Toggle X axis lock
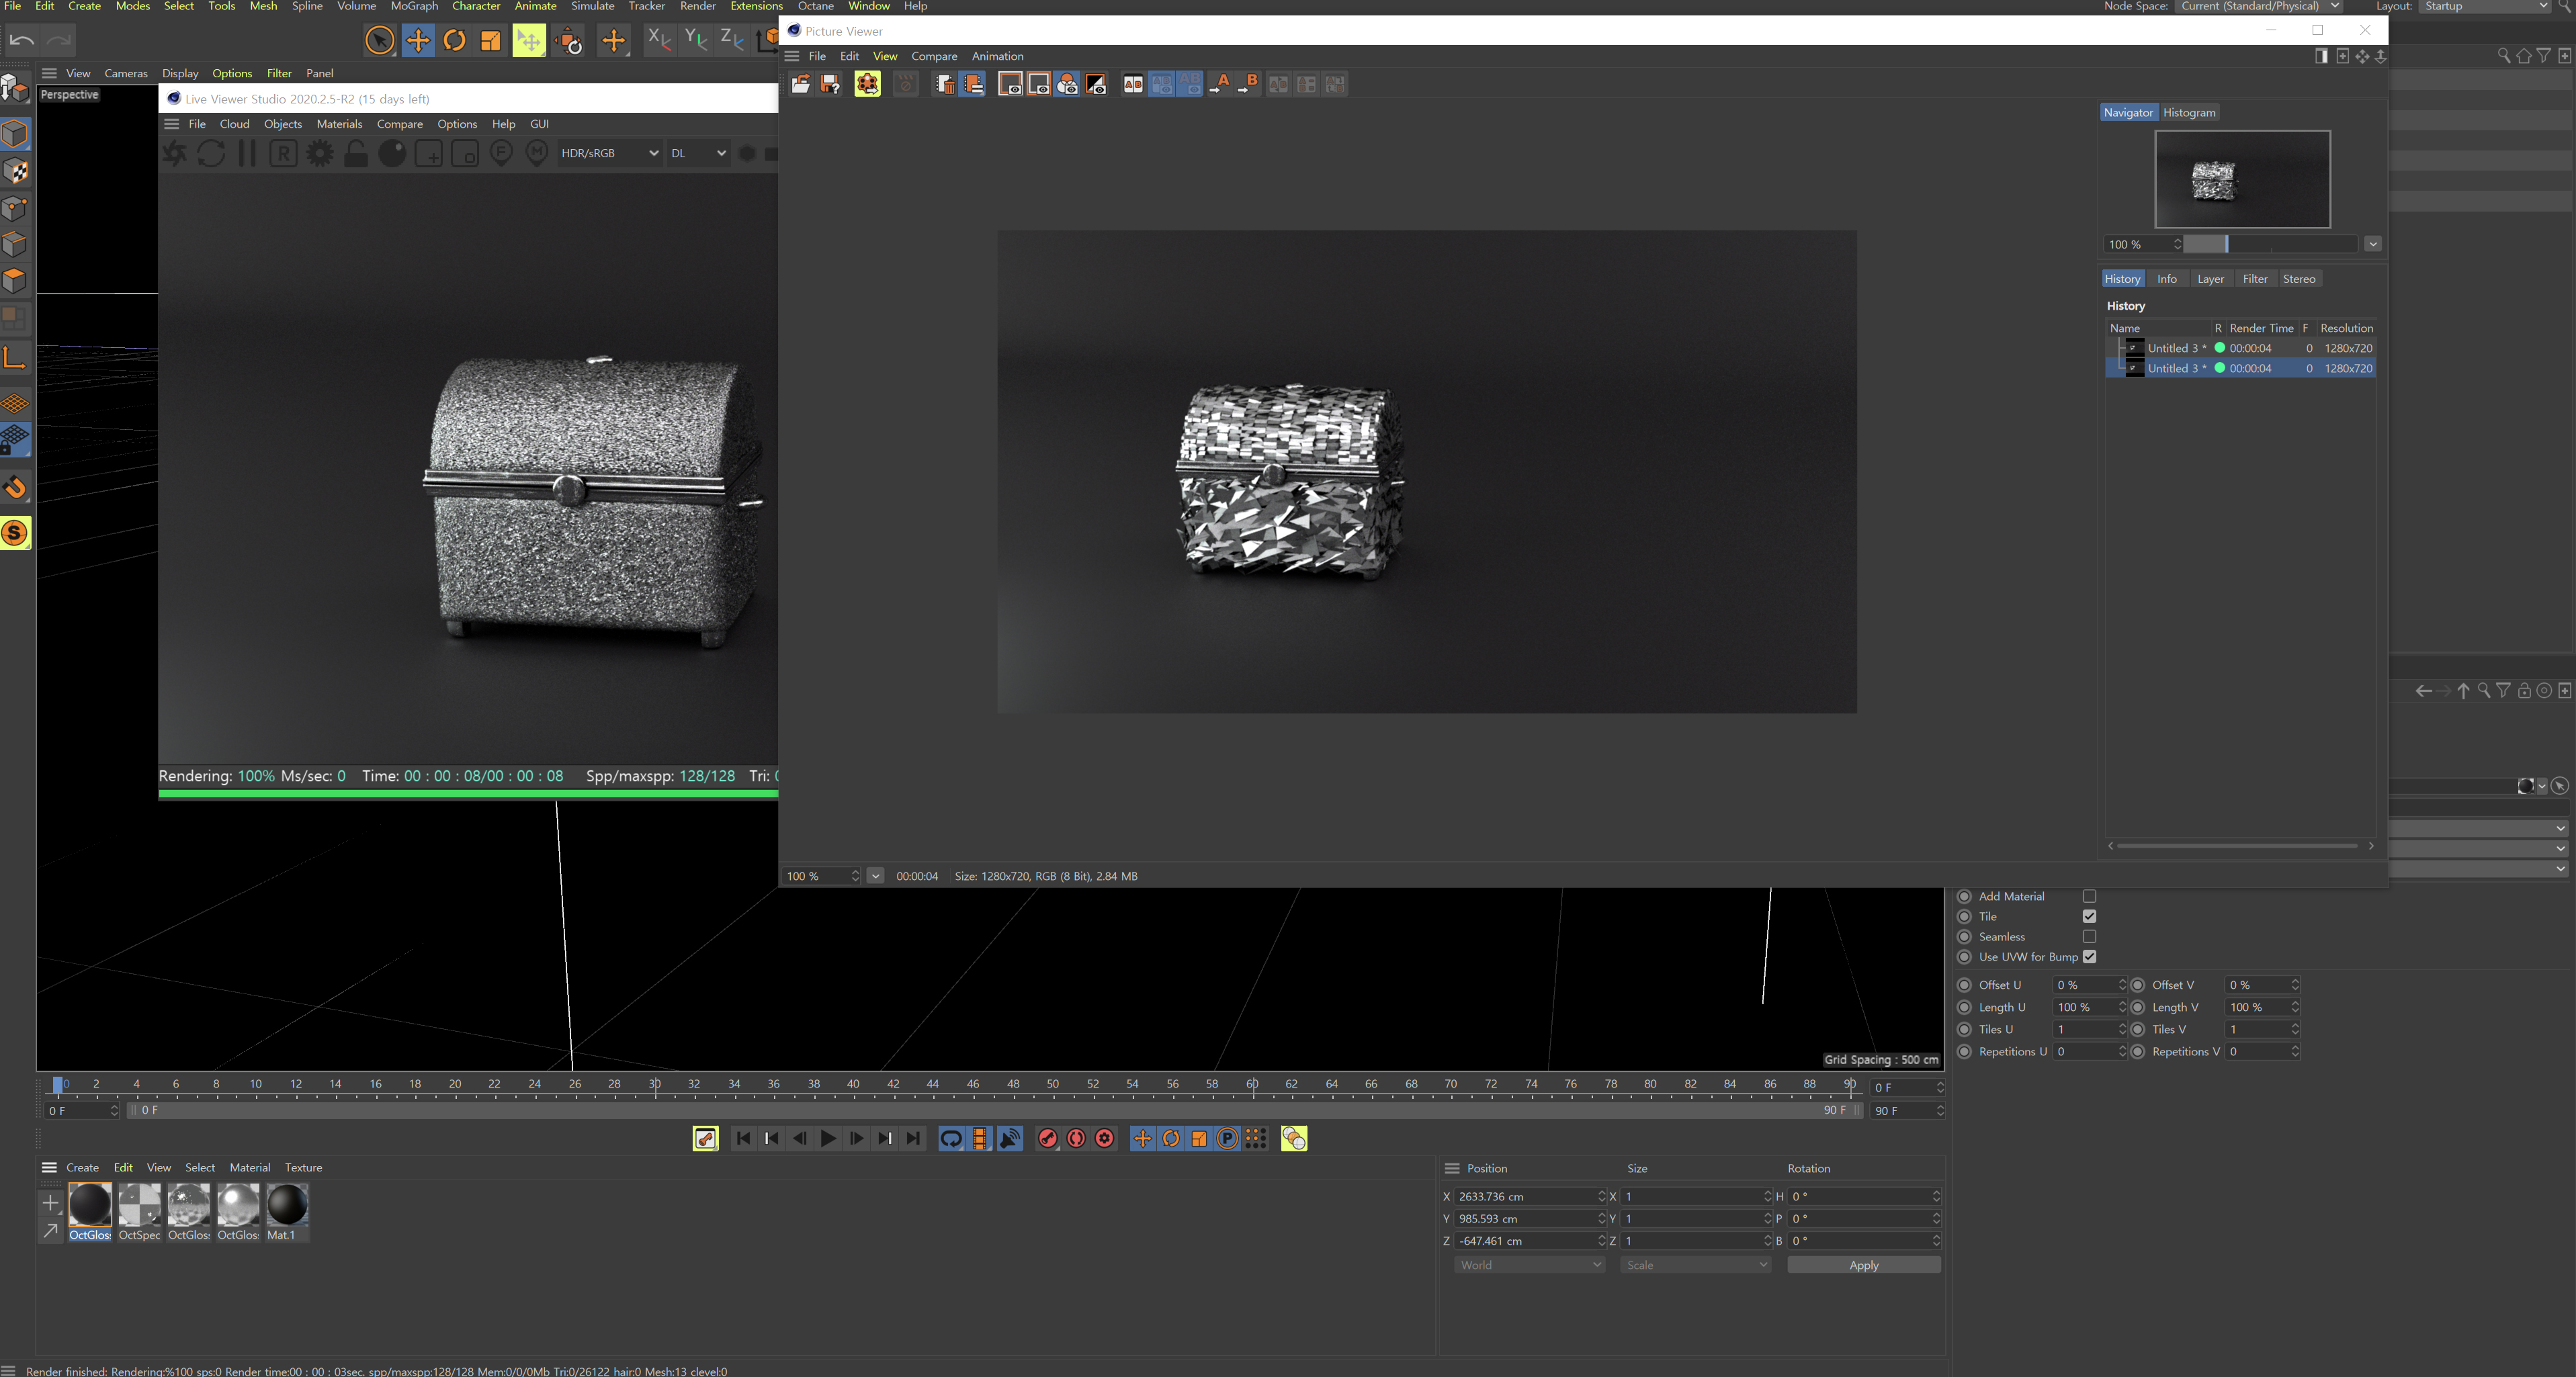Screen dimensions: 2576x1377 click(659, 40)
